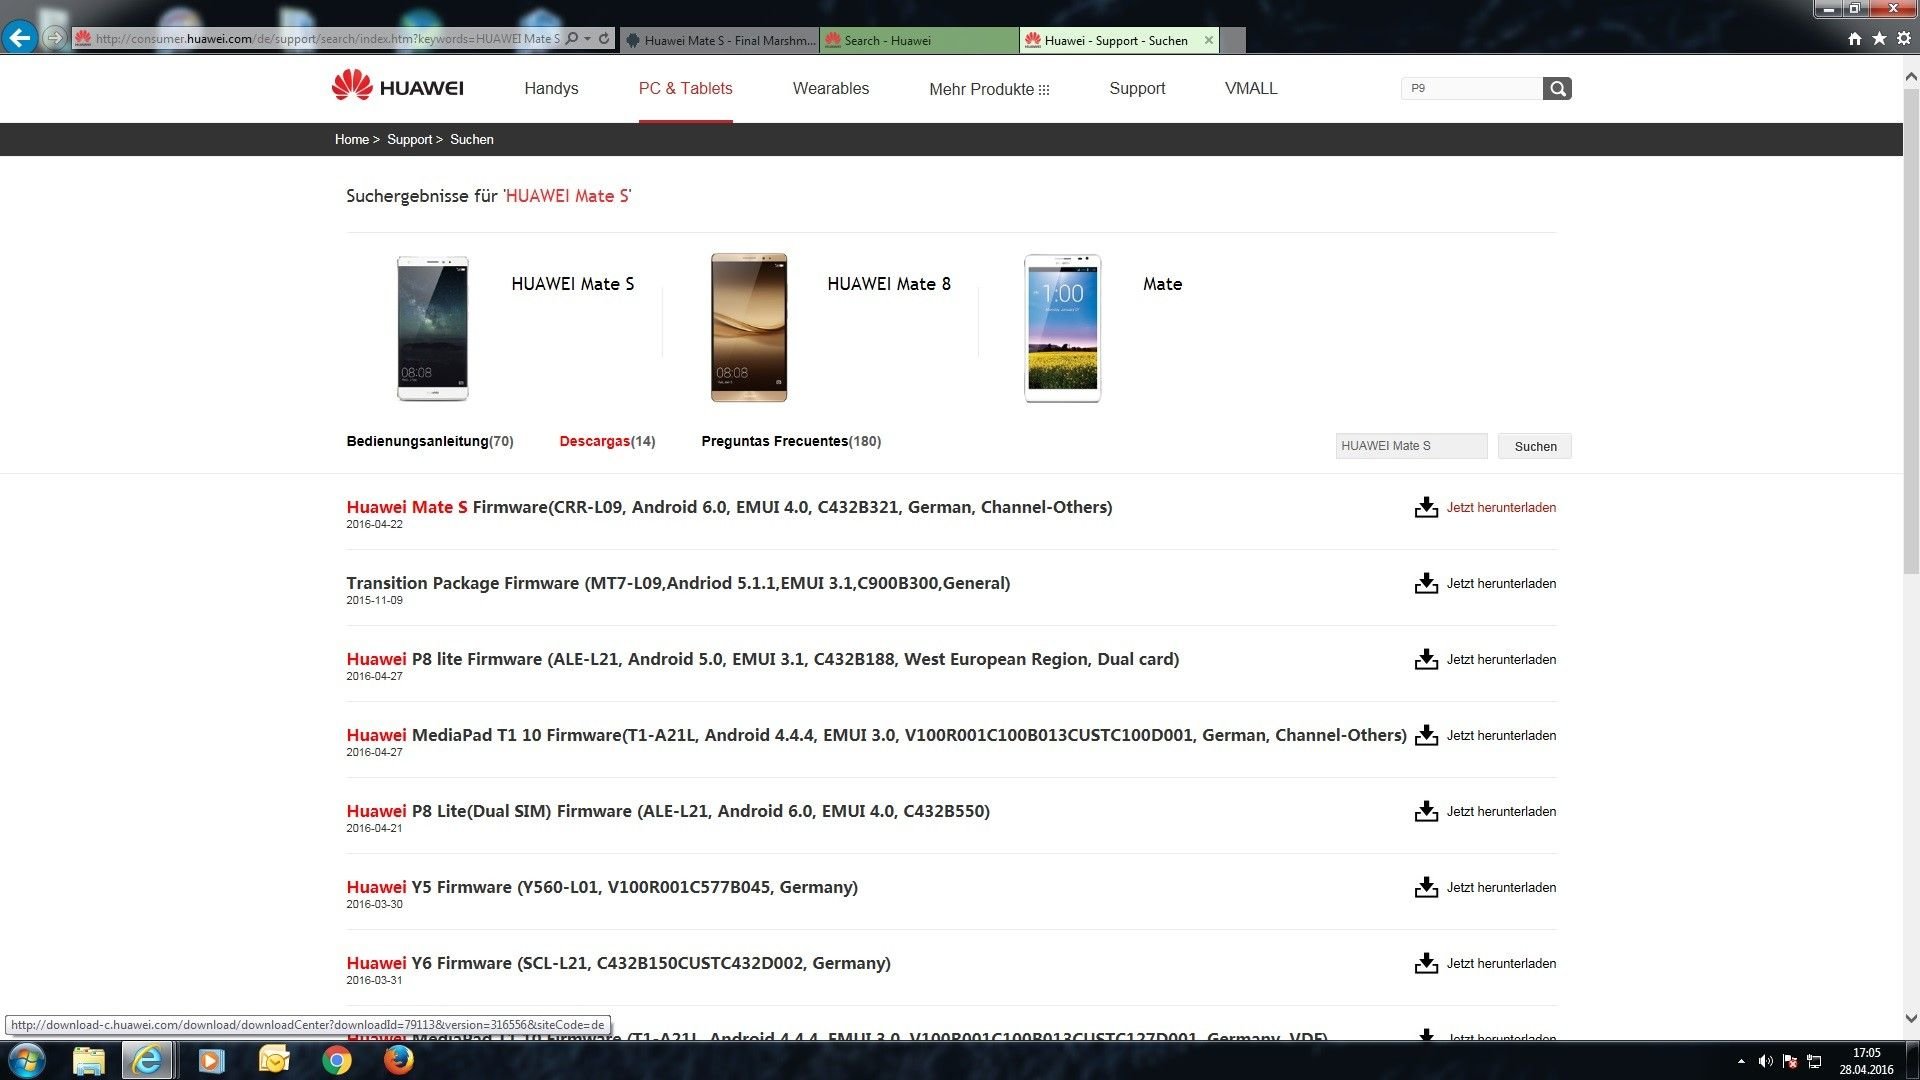Click the page scrollbar up arrow

click(1911, 76)
